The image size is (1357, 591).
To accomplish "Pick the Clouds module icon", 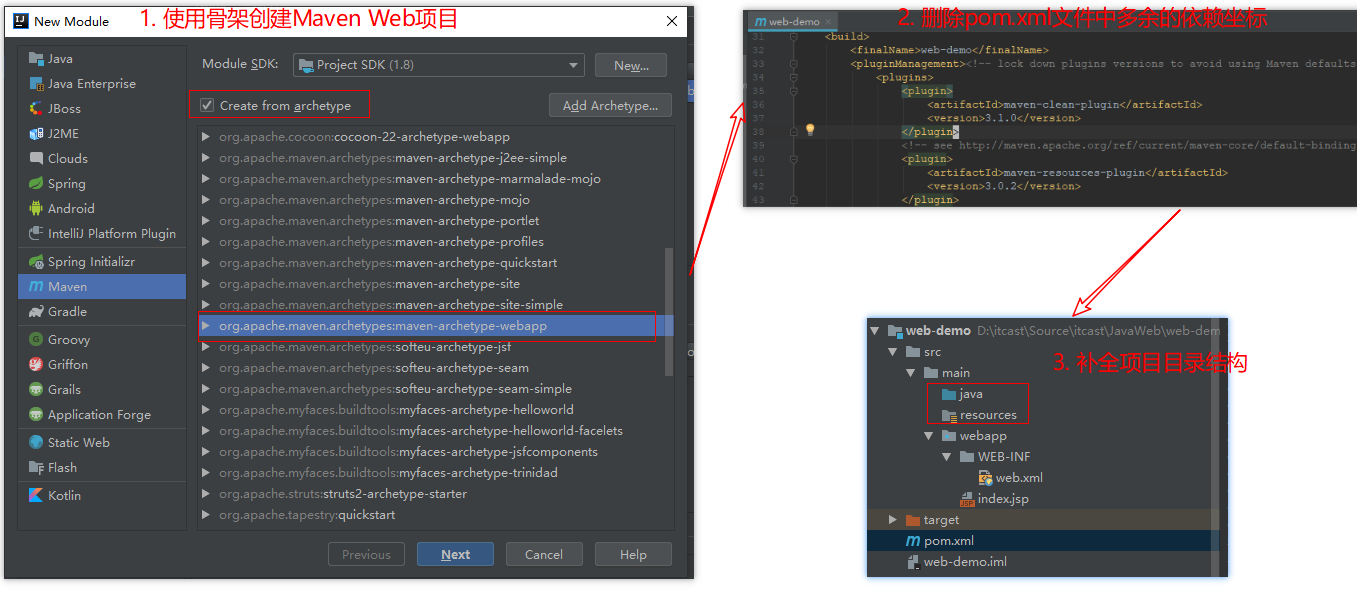I will [37, 159].
